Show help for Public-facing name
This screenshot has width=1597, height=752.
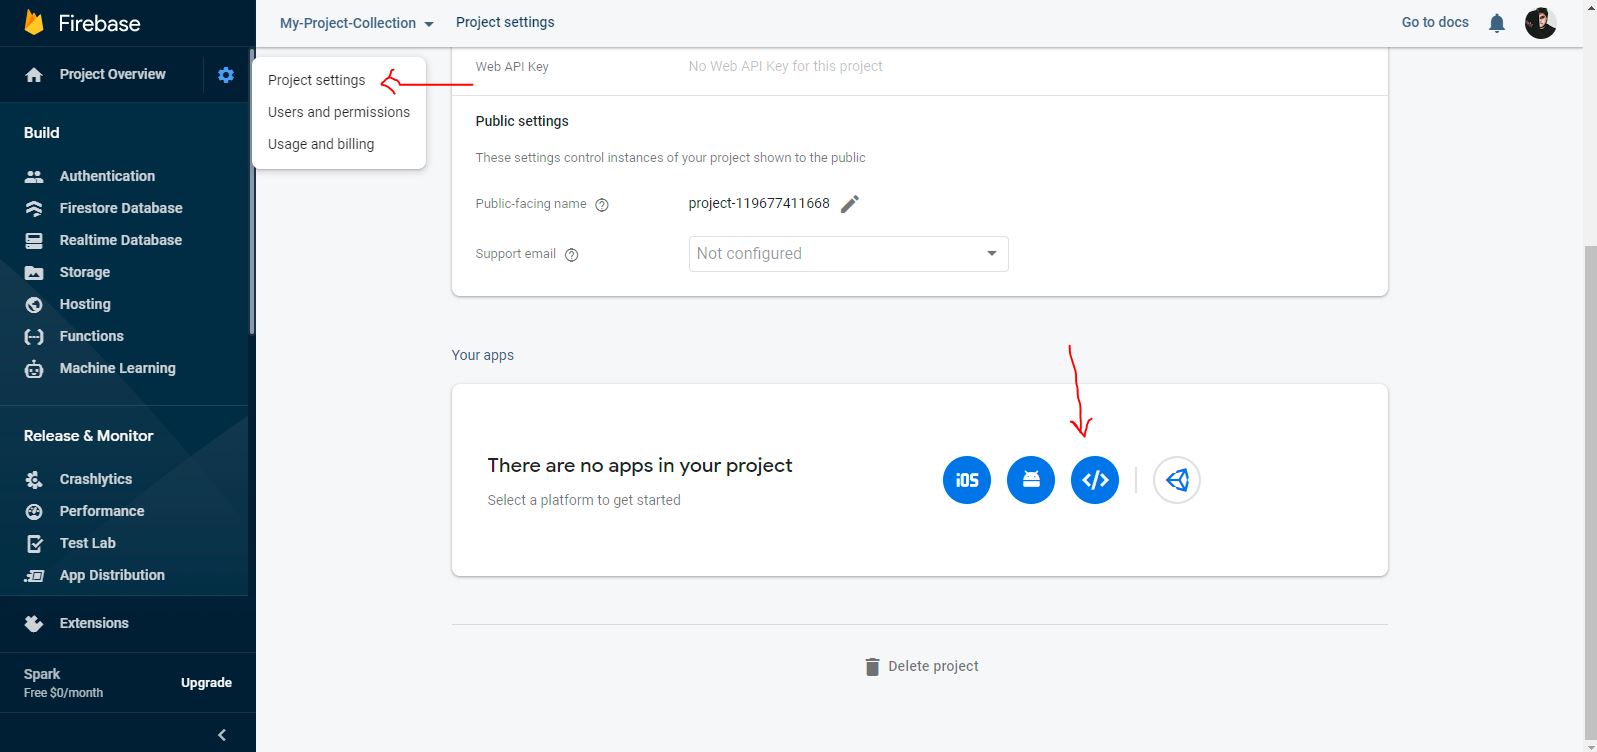point(602,205)
